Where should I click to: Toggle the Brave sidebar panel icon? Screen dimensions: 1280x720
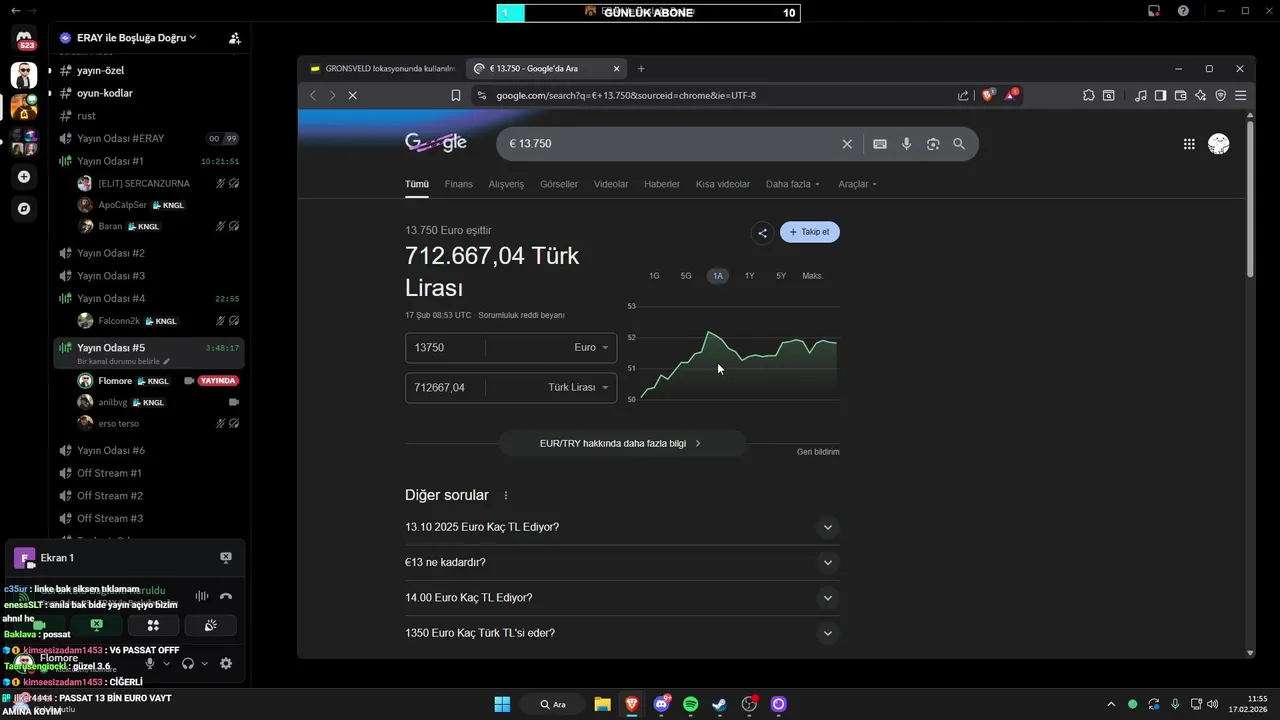point(1161,96)
